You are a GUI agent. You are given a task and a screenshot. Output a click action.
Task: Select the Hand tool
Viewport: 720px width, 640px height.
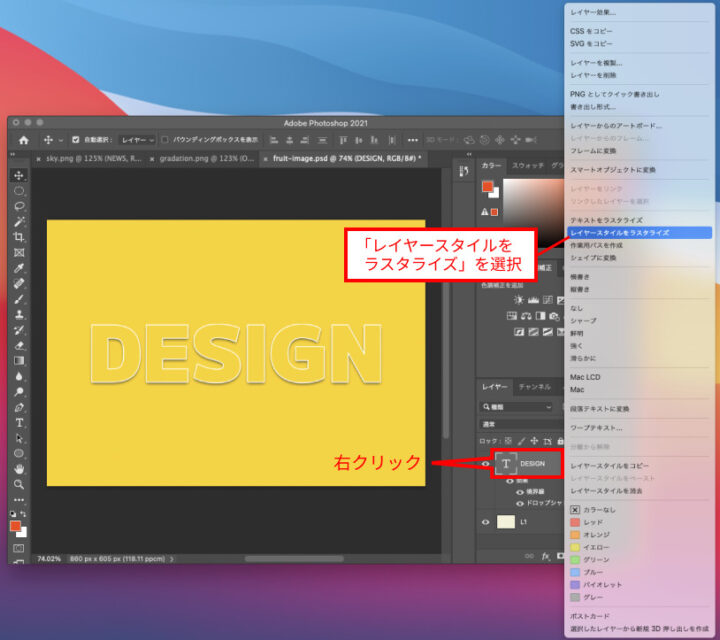click(x=19, y=469)
